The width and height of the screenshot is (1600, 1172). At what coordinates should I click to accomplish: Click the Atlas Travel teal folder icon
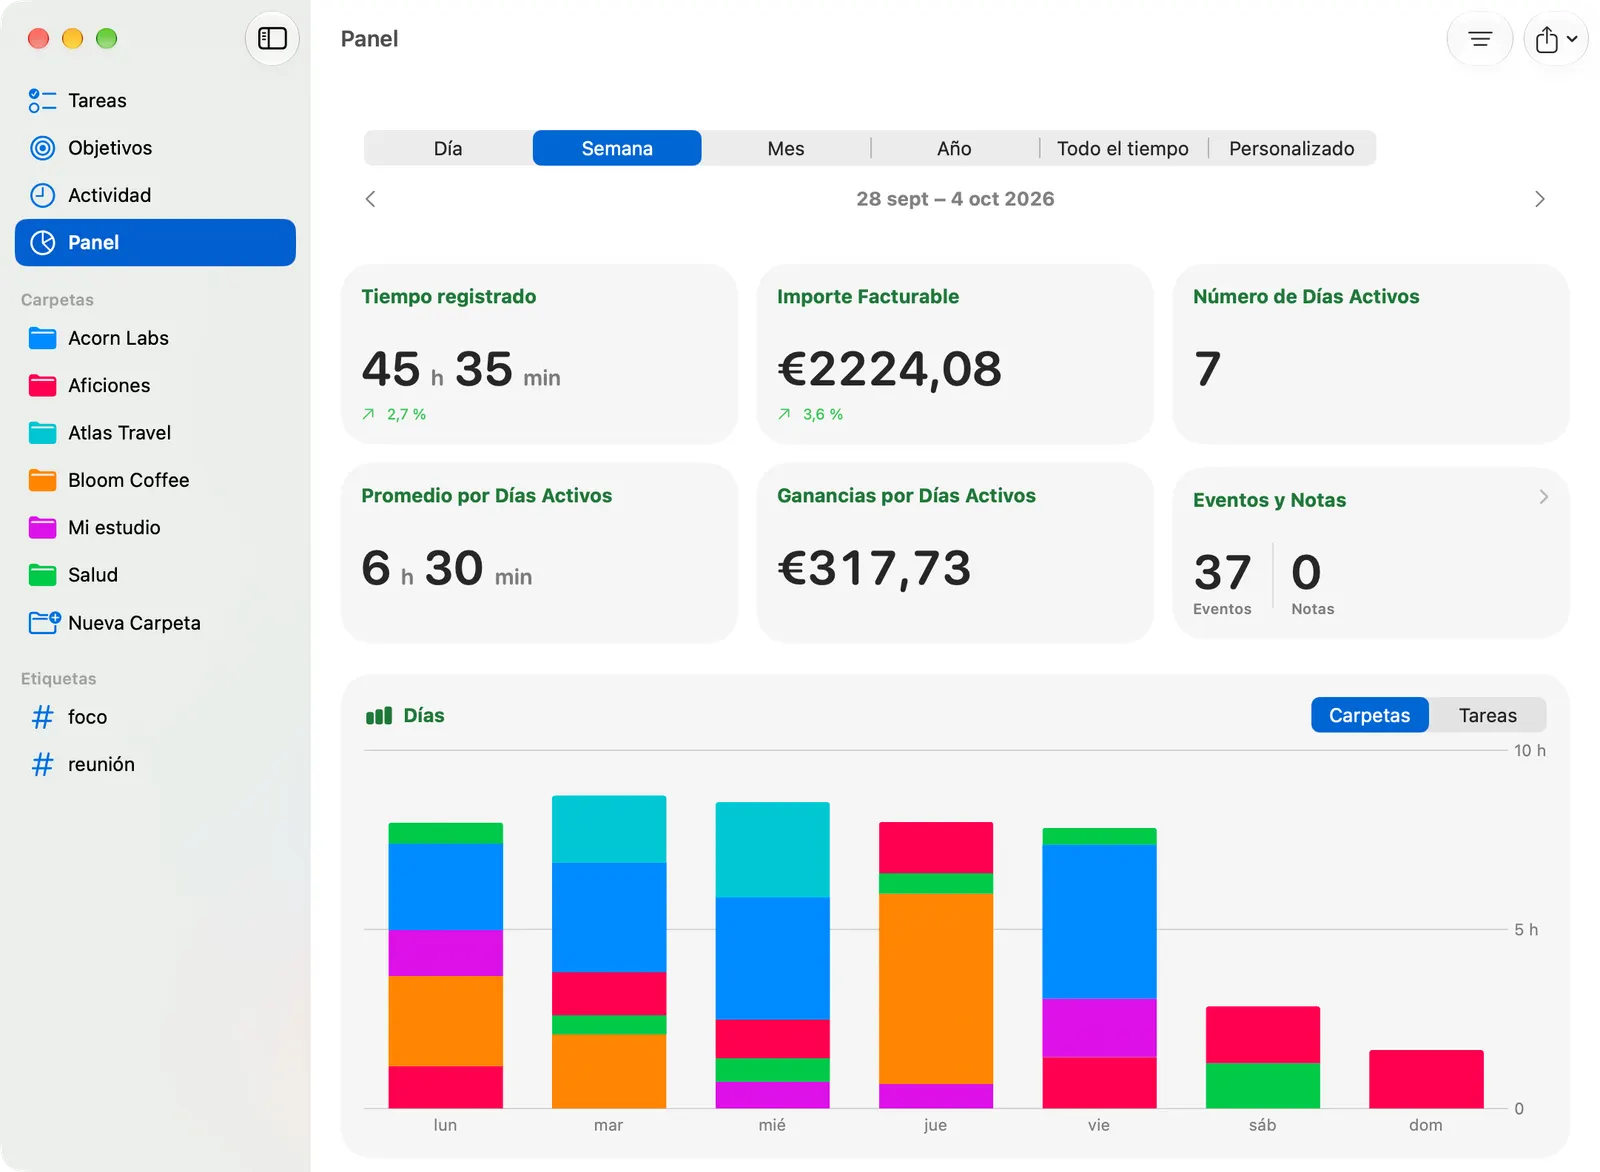[x=42, y=433]
